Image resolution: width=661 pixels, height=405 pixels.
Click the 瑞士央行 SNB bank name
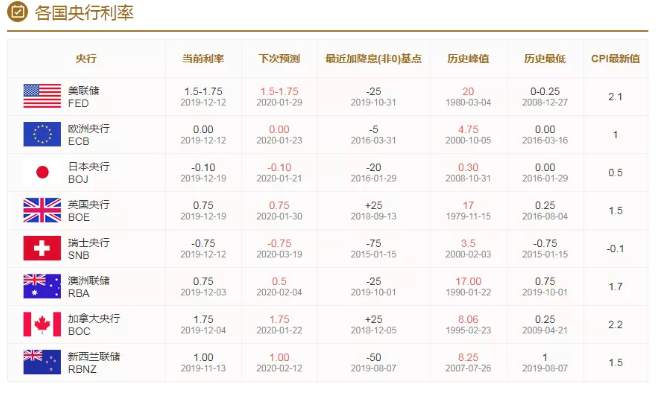[89, 248]
